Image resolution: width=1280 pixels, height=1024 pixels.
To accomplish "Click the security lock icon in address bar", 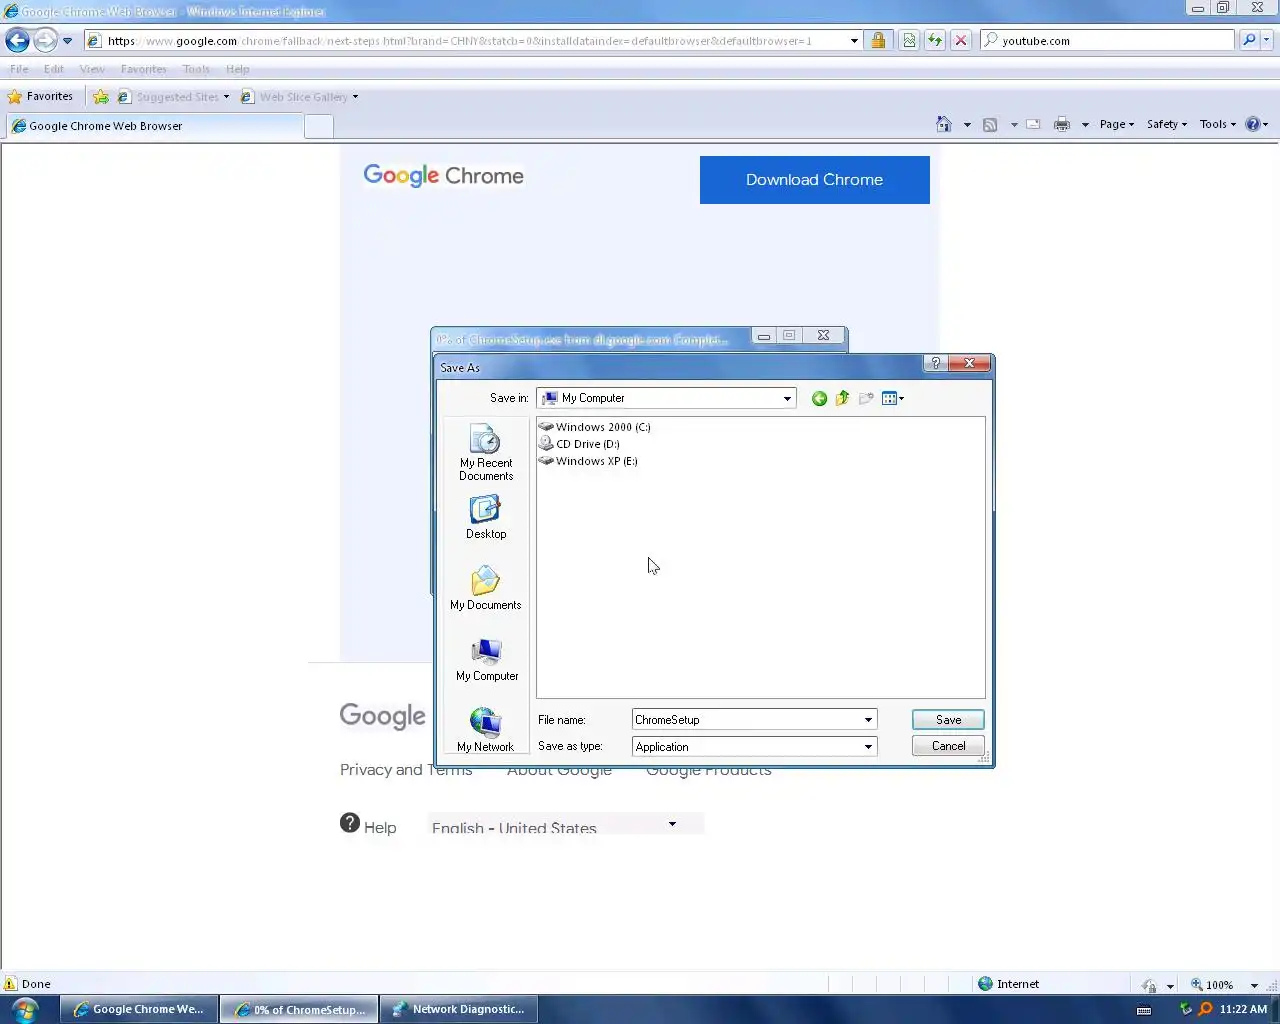I will pos(878,41).
